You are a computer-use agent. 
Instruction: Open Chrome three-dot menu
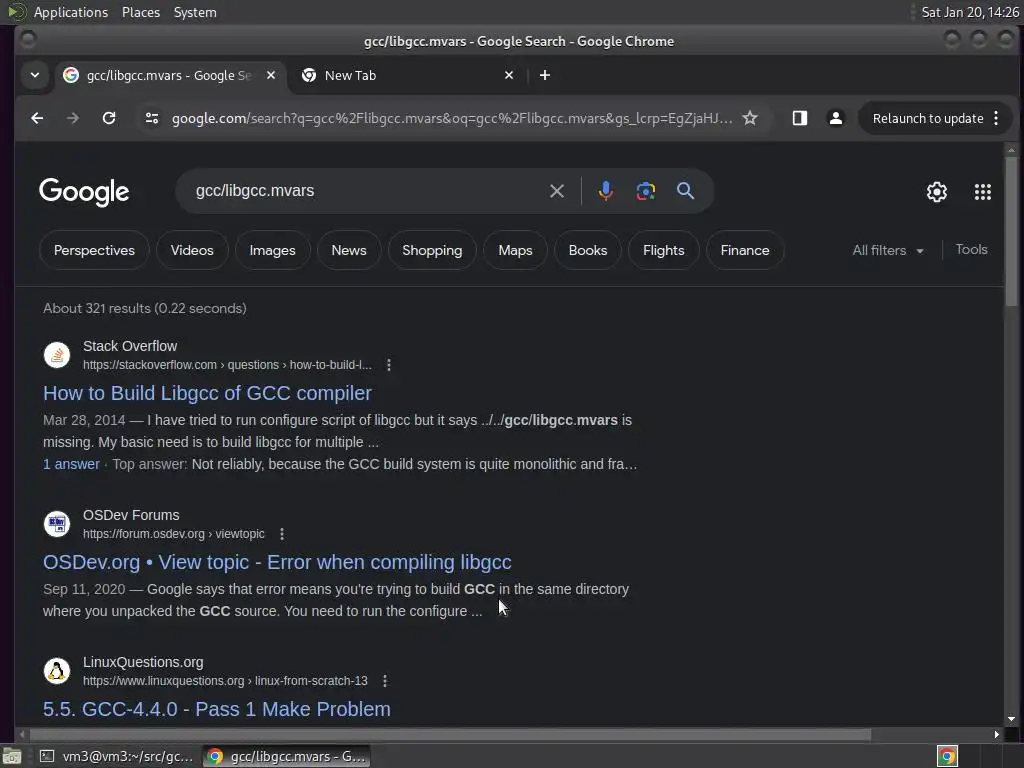click(996, 118)
